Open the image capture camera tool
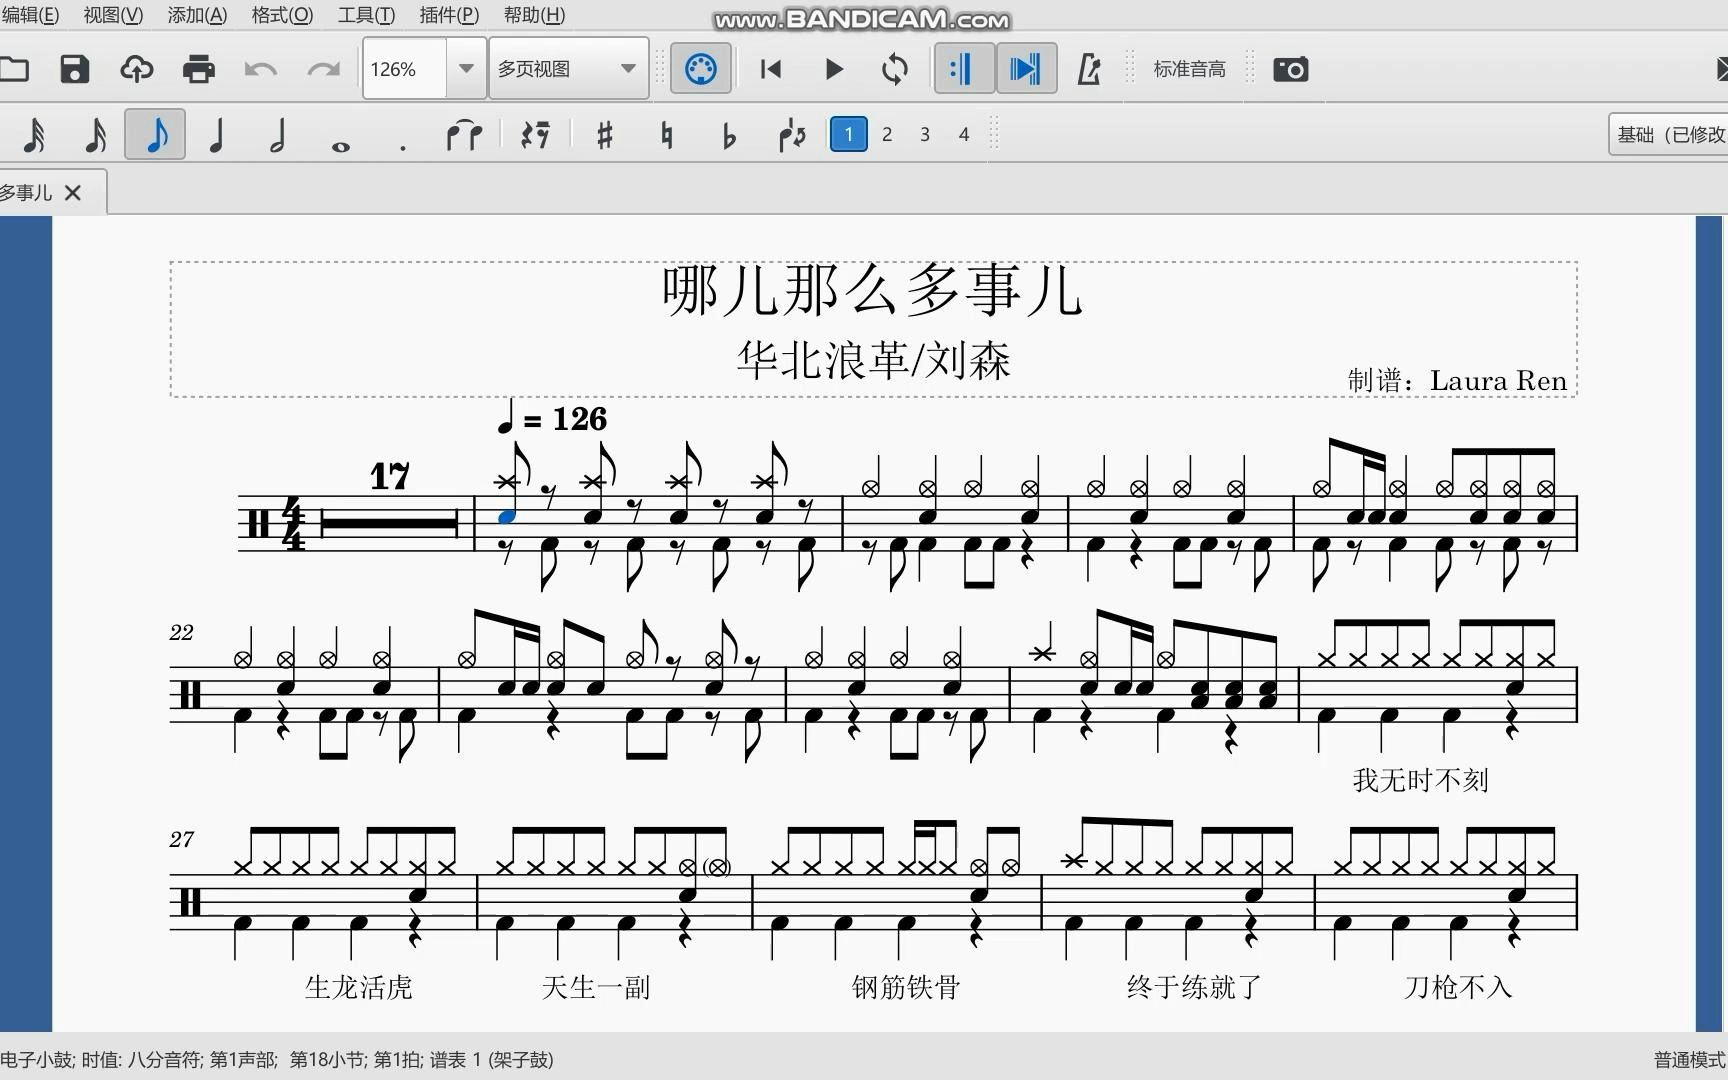The image size is (1728, 1080). click(x=1290, y=69)
